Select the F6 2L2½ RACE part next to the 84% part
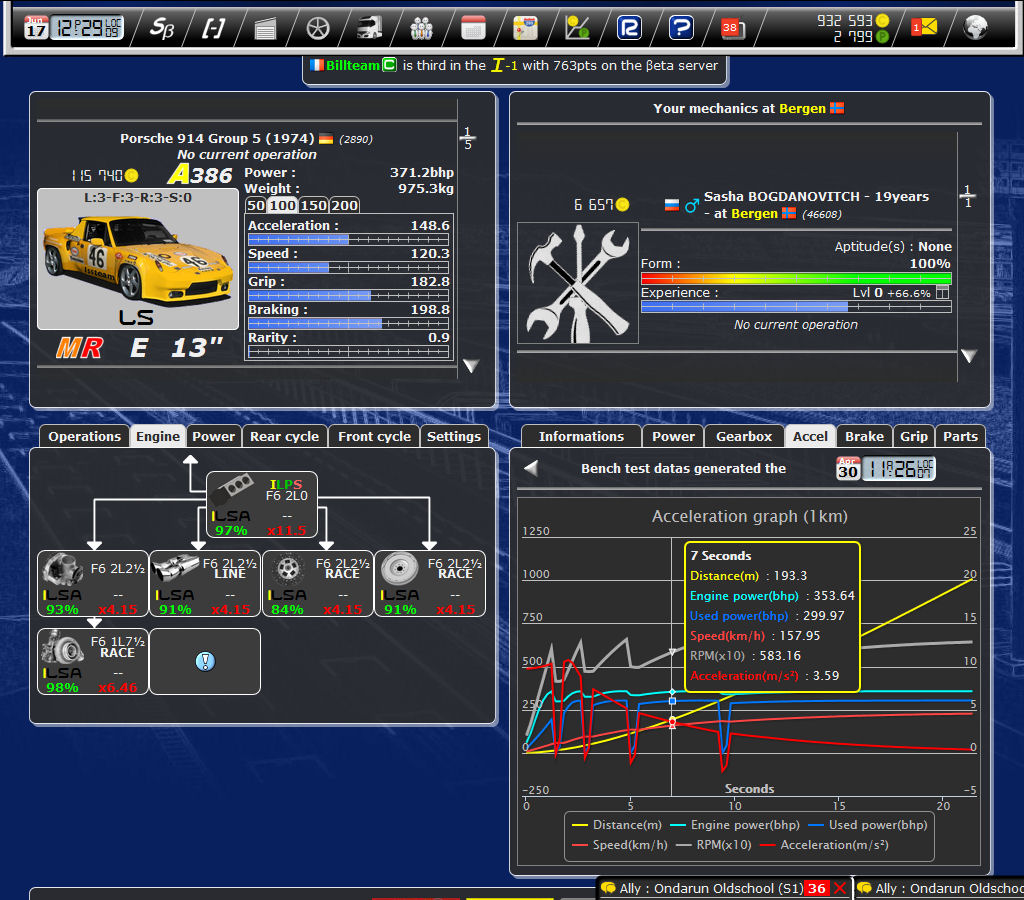 coord(430,583)
